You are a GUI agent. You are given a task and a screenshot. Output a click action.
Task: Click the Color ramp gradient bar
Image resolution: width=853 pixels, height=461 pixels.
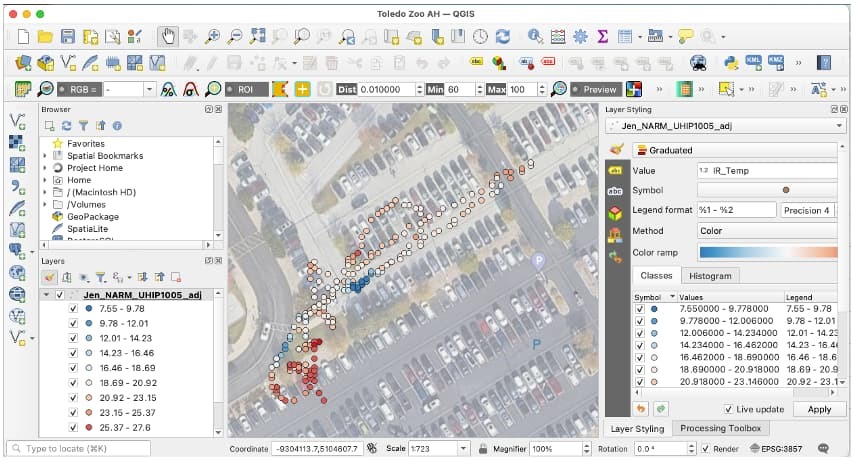click(767, 253)
